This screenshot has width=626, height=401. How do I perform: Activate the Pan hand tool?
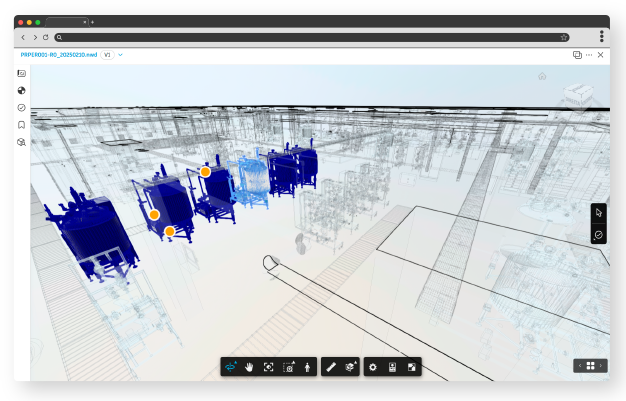pyautogui.click(x=250, y=367)
